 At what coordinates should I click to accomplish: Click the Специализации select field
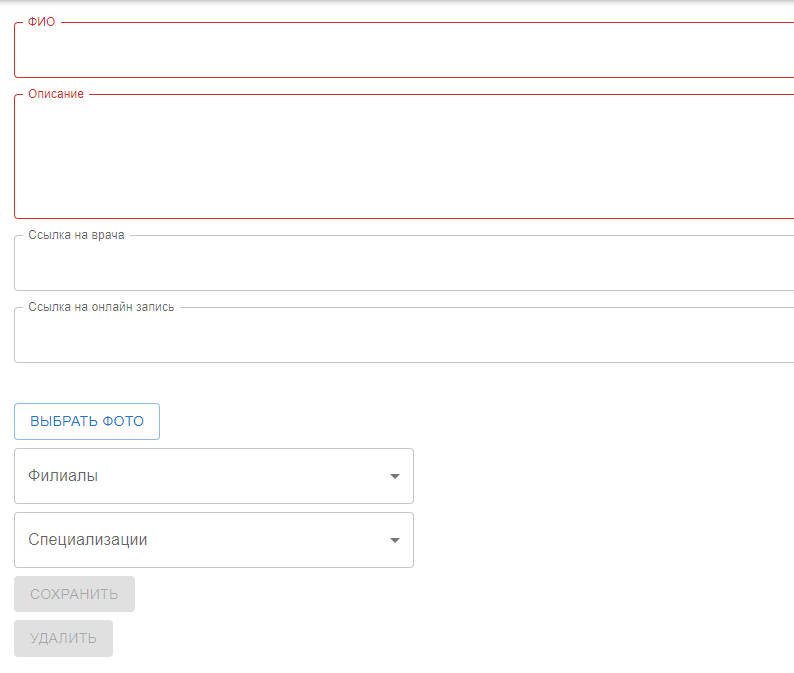pyautogui.click(x=214, y=540)
